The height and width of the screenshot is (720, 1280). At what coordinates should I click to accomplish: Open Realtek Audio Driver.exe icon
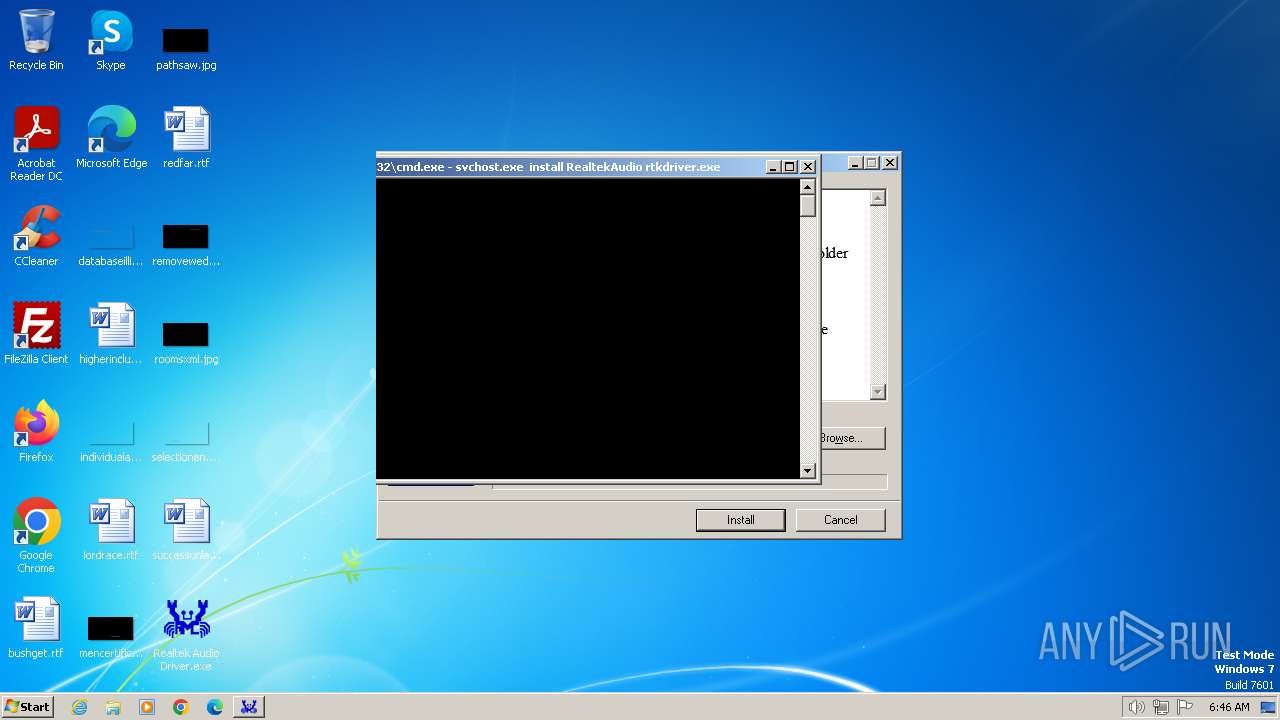[186, 634]
